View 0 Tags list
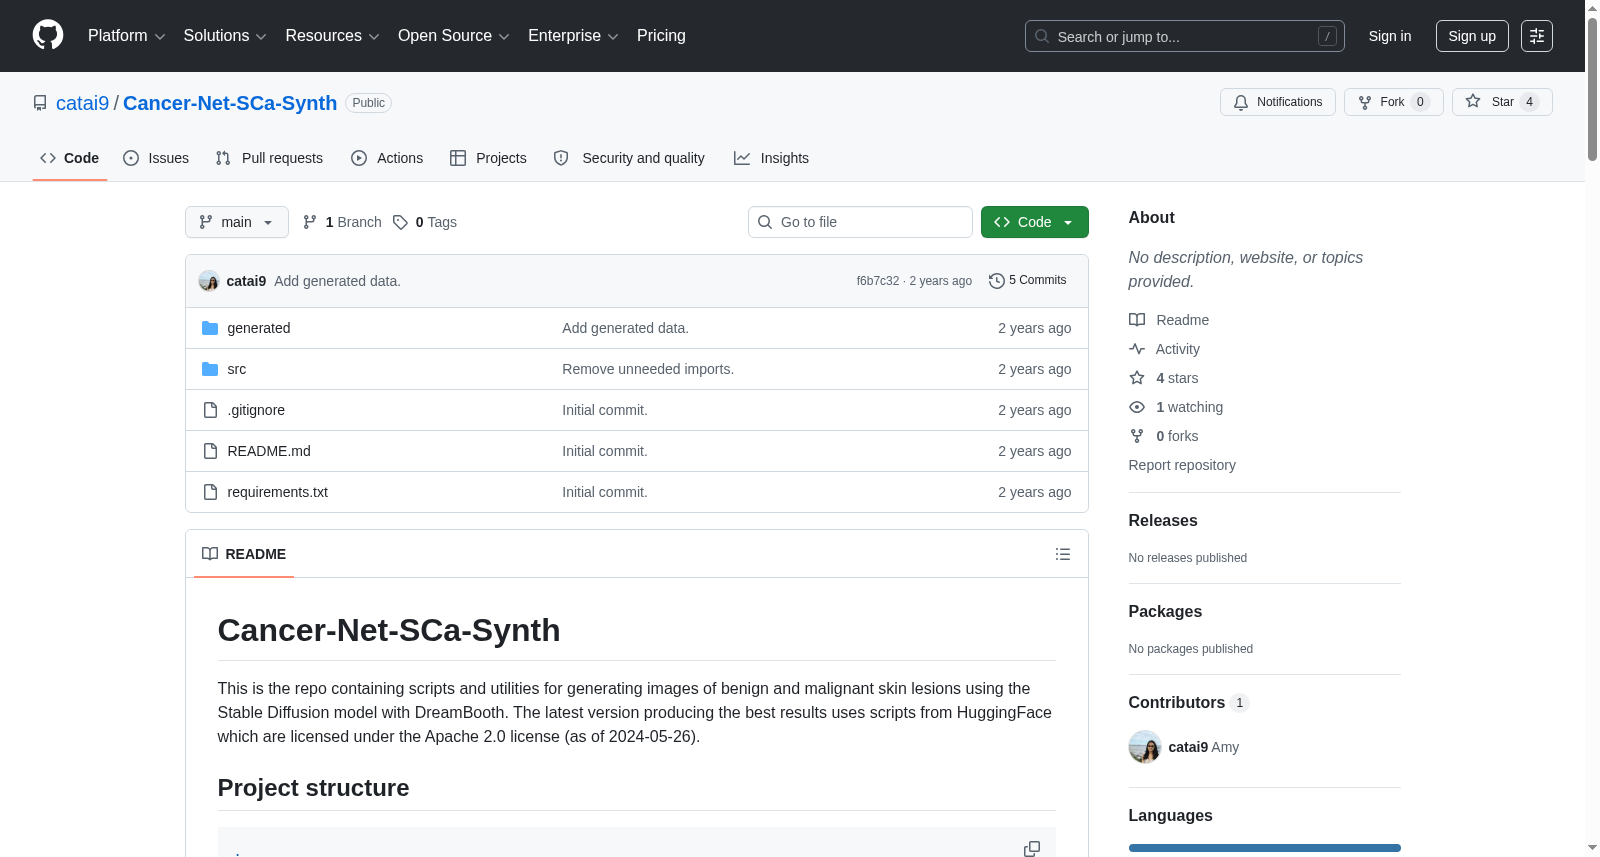The height and width of the screenshot is (857, 1600). pos(425,222)
